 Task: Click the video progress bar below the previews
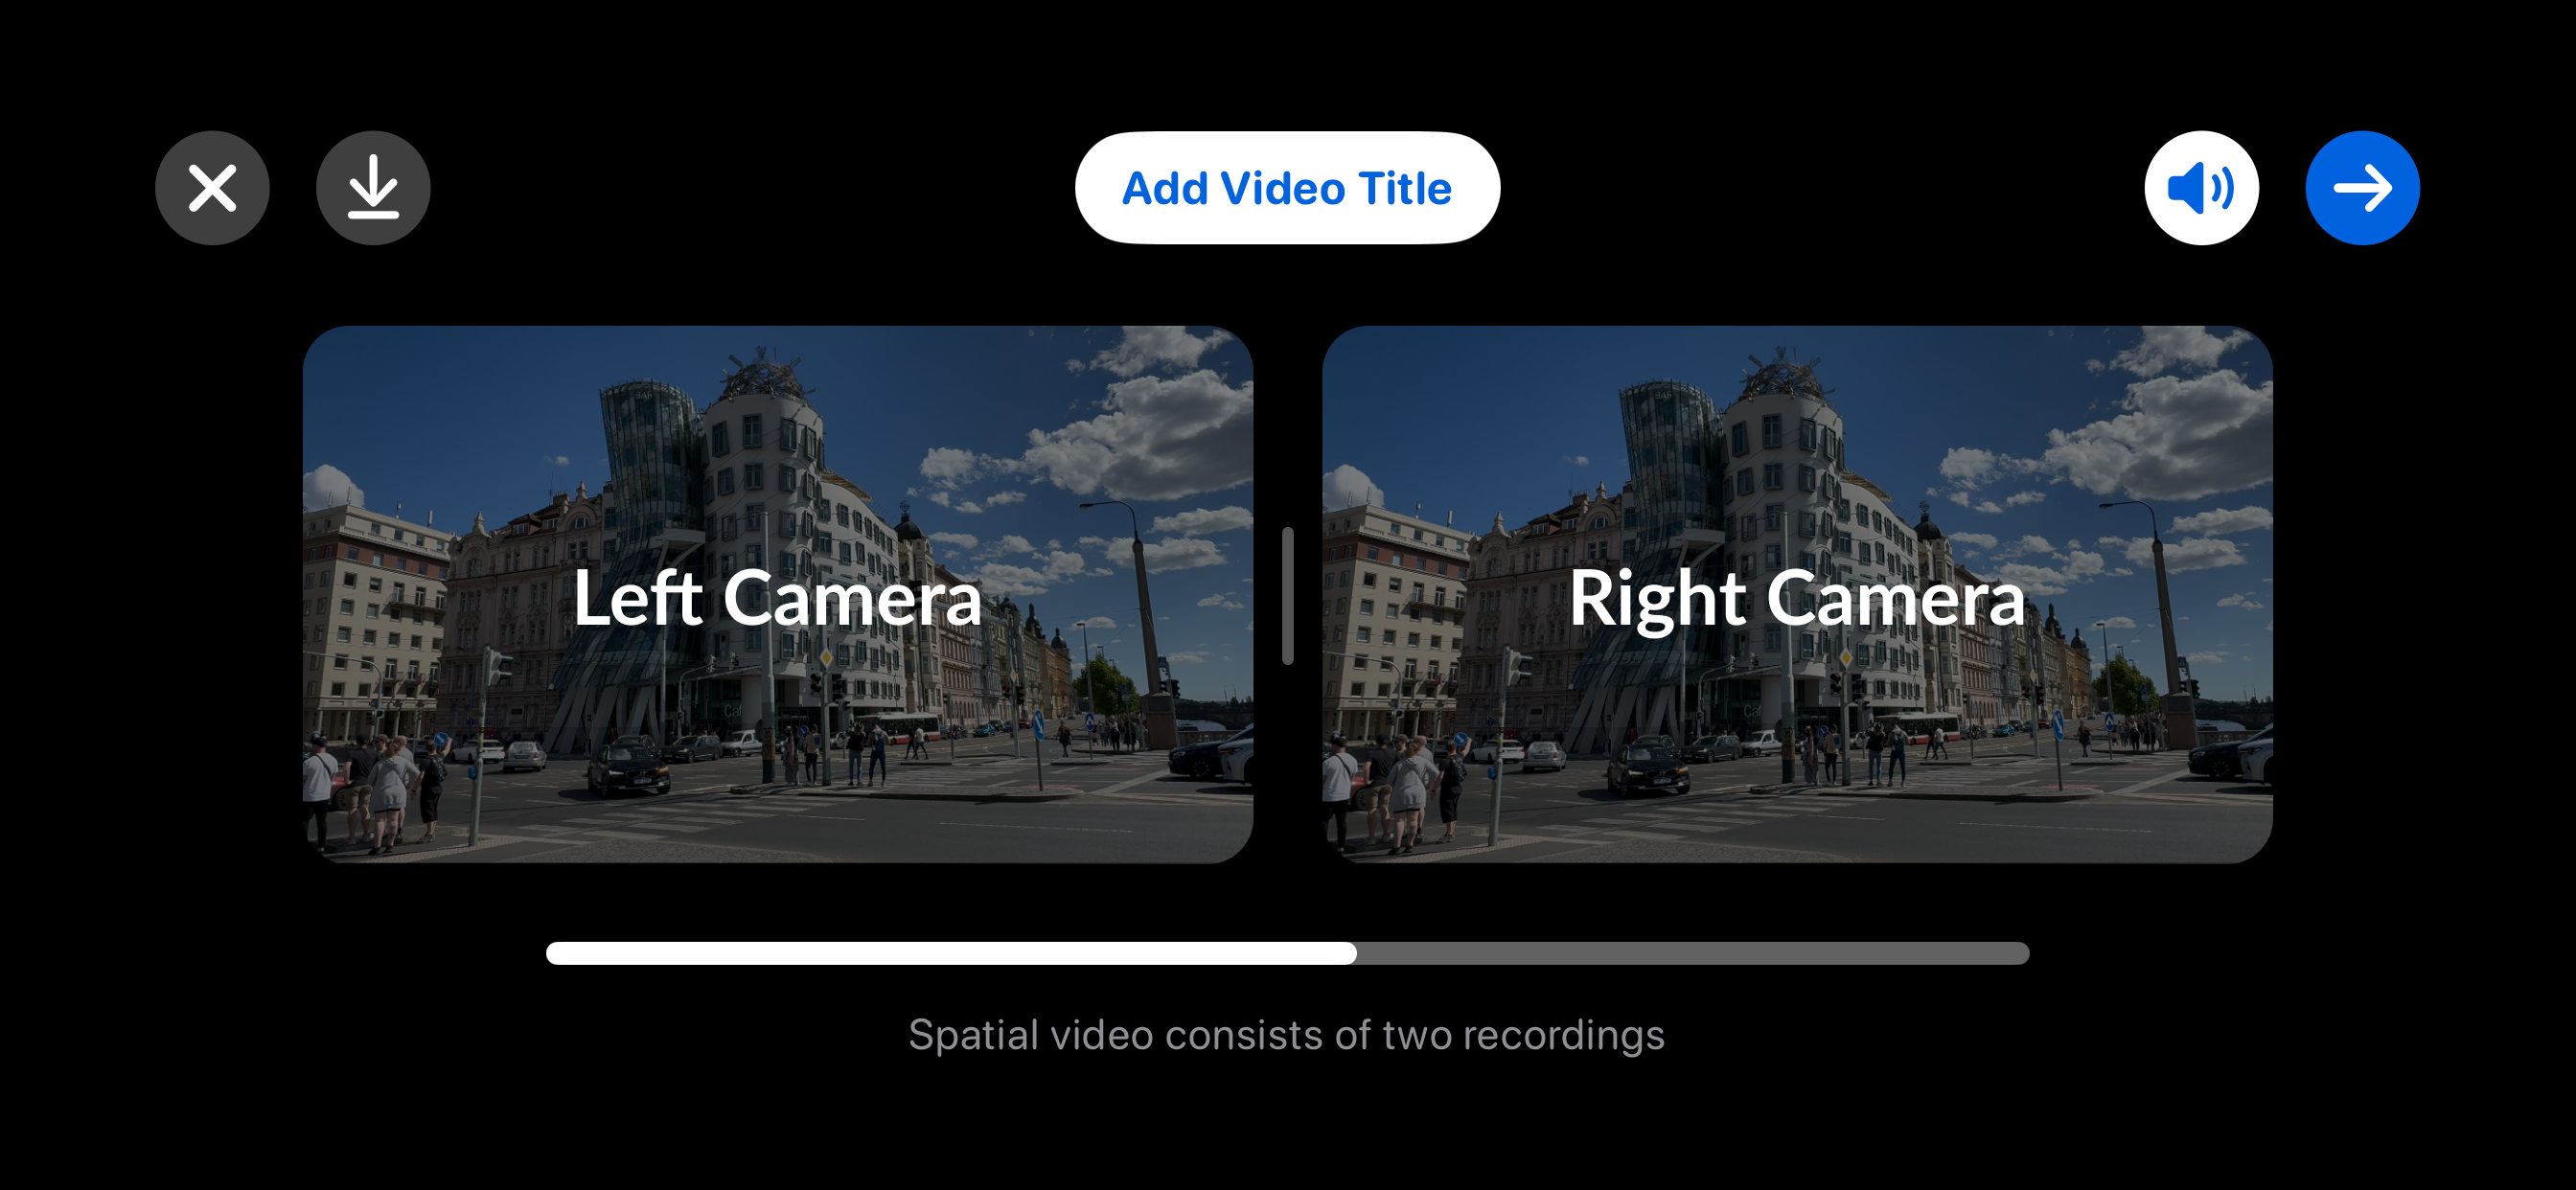1287,953
